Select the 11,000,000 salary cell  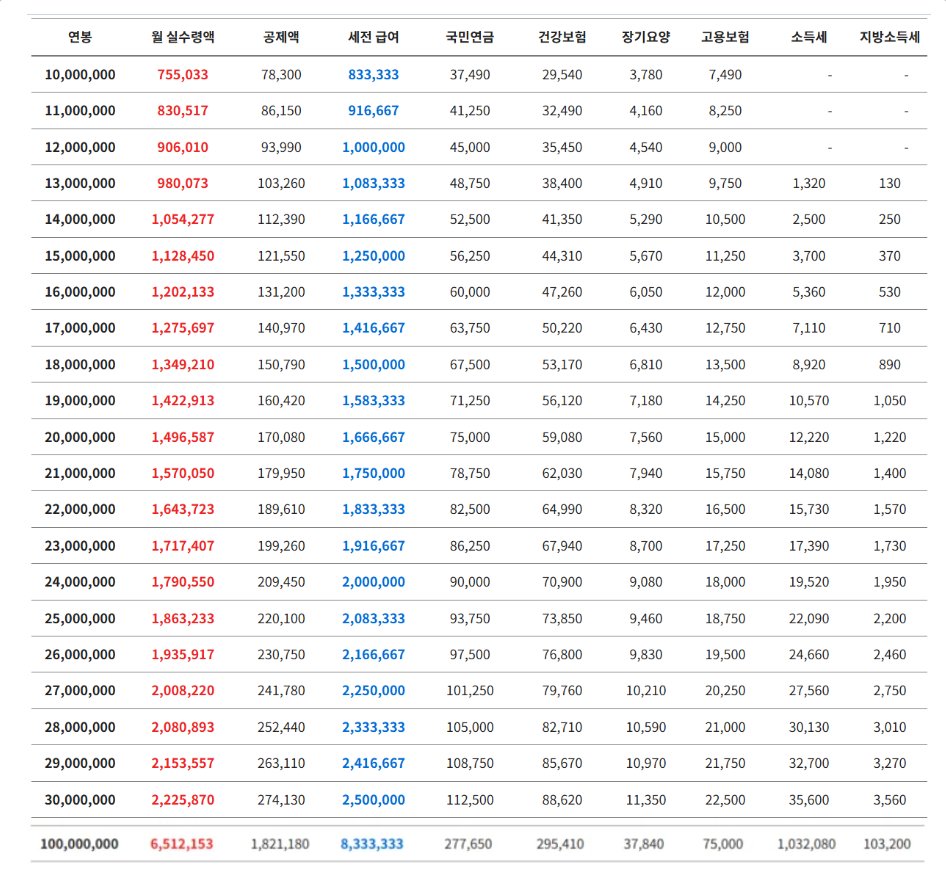click(80, 111)
